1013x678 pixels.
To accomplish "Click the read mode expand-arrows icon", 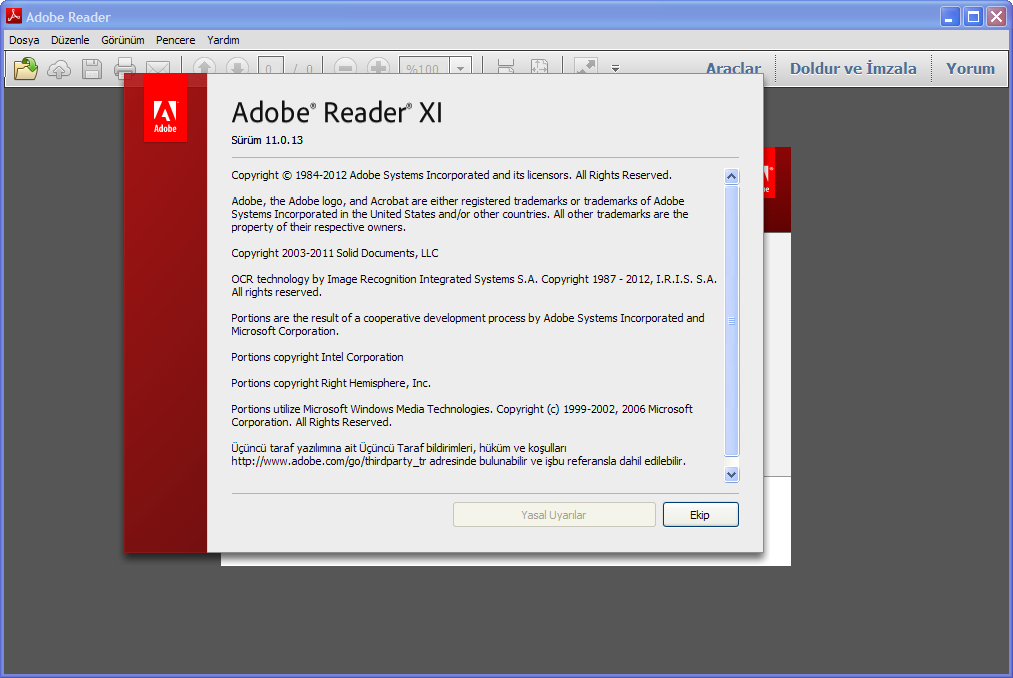I will [x=585, y=65].
